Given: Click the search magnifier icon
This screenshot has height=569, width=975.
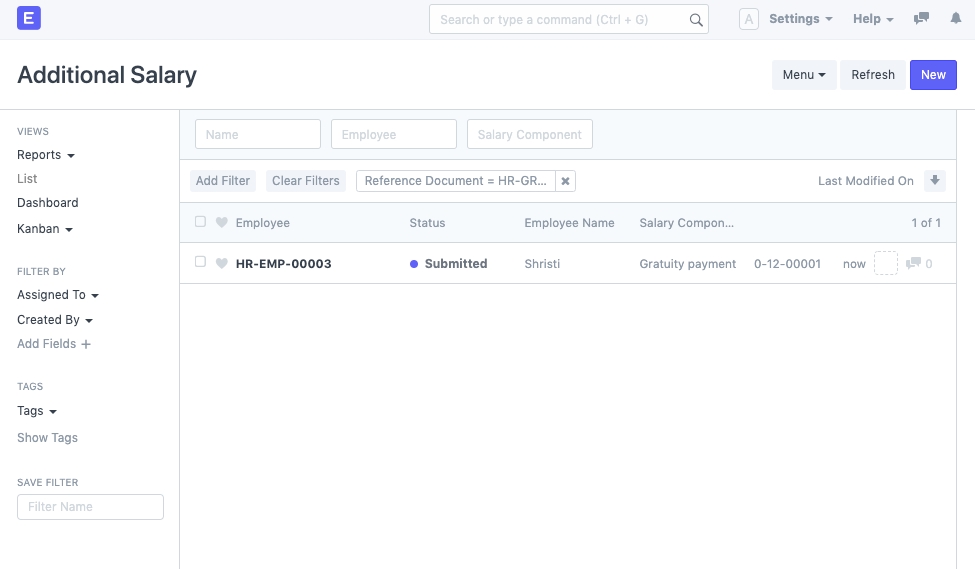Looking at the screenshot, I should [x=696, y=20].
